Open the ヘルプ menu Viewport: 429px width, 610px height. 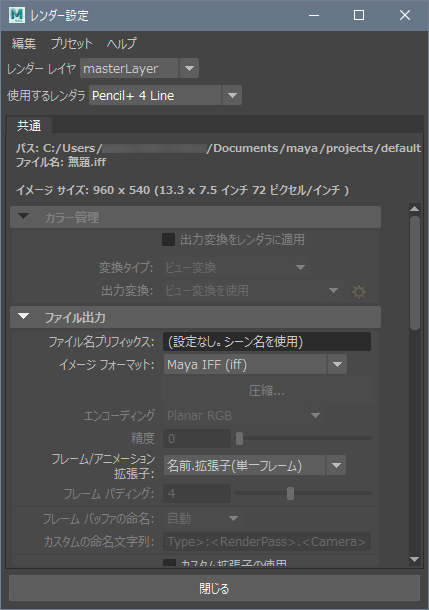(x=122, y=43)
